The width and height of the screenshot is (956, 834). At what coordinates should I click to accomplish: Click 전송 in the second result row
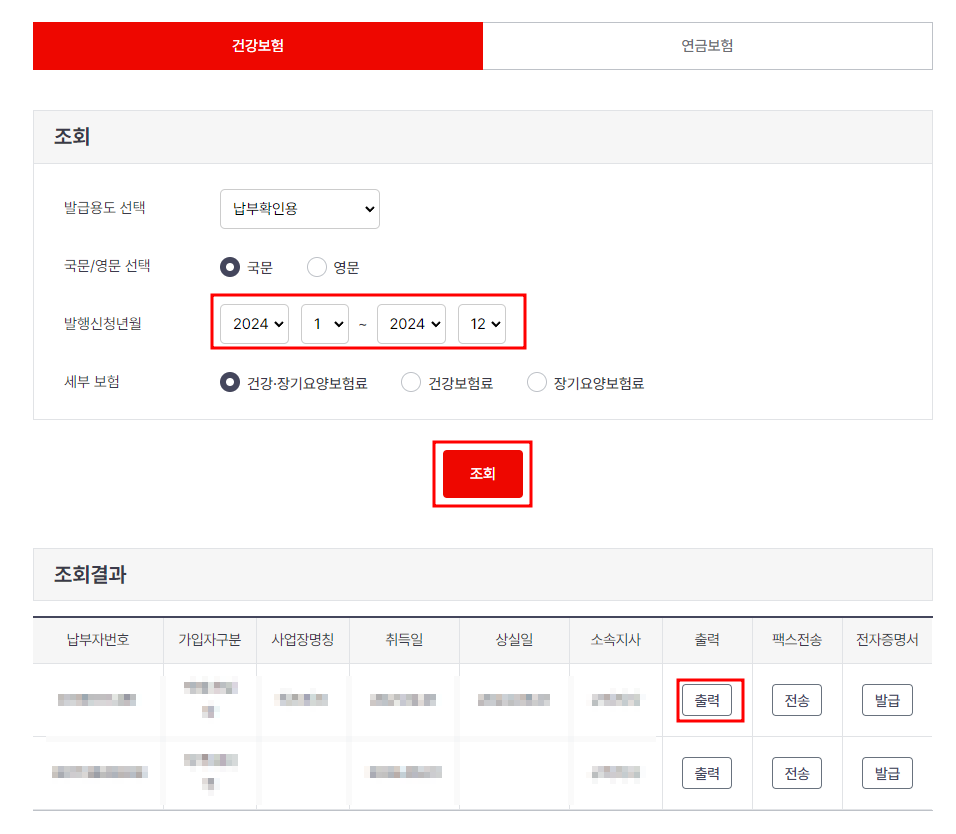coord(795,772)
